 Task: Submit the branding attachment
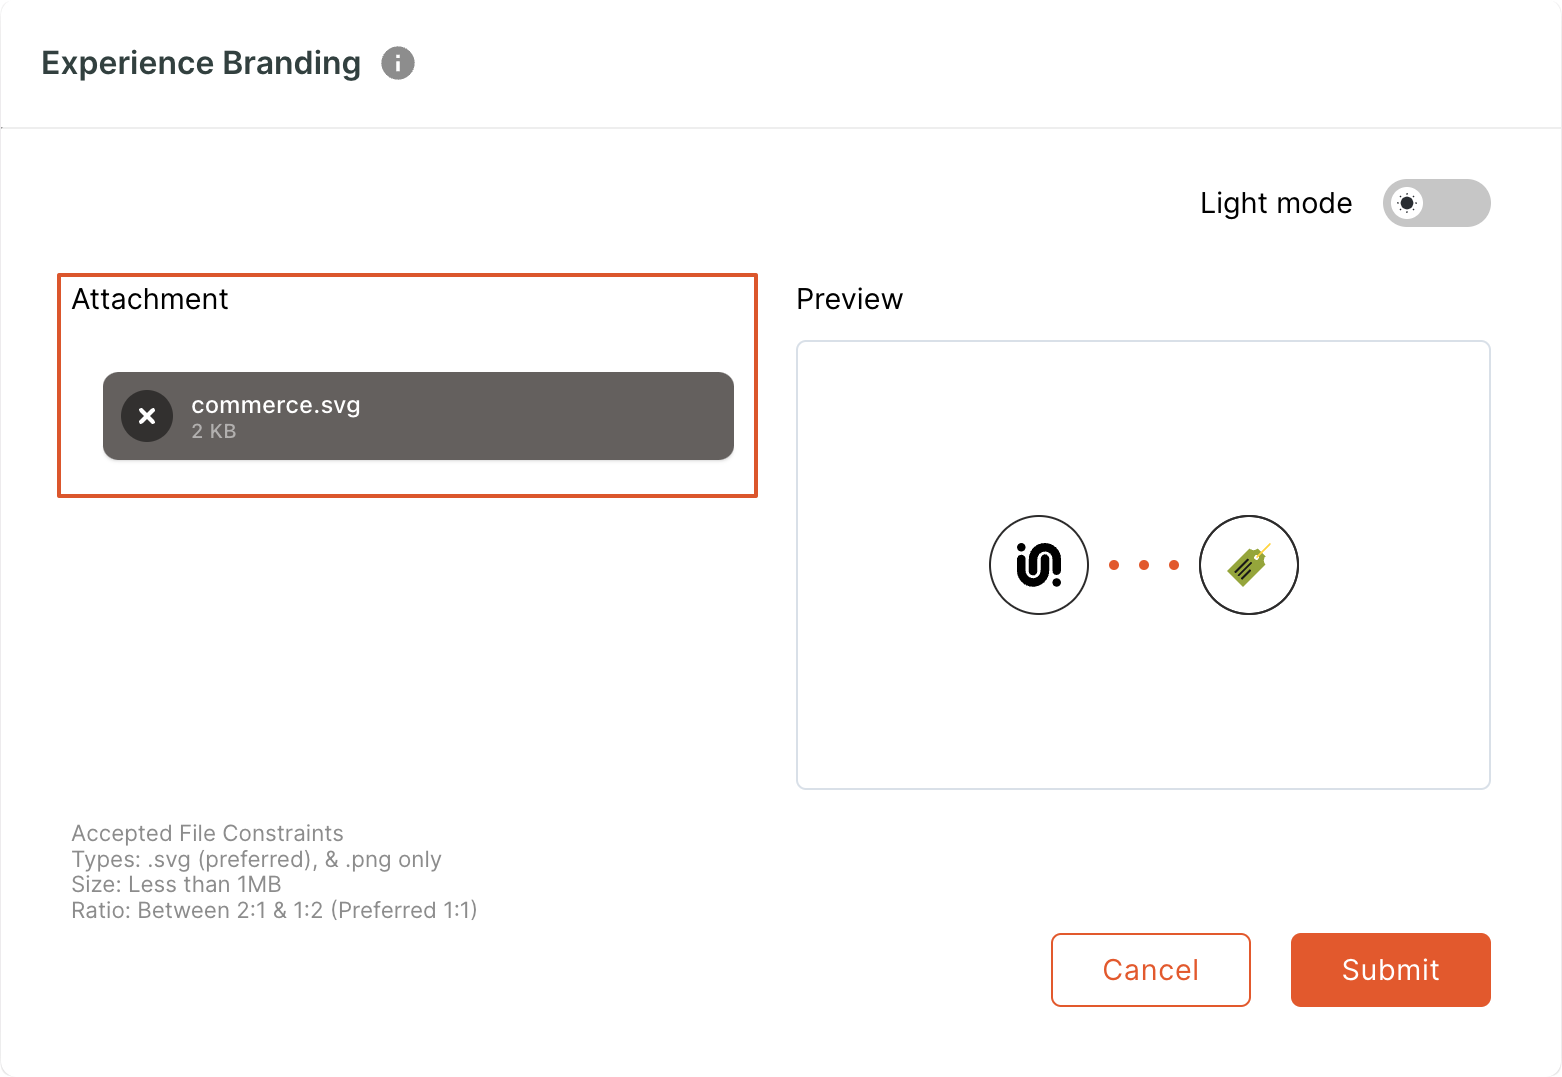coord(1391,970)
